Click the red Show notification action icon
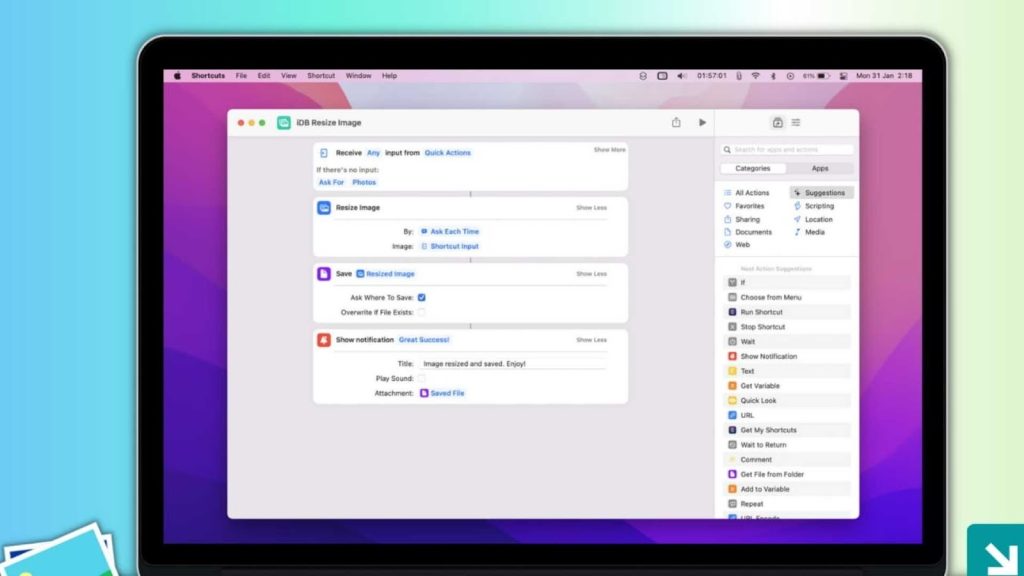 pos(324,340)
